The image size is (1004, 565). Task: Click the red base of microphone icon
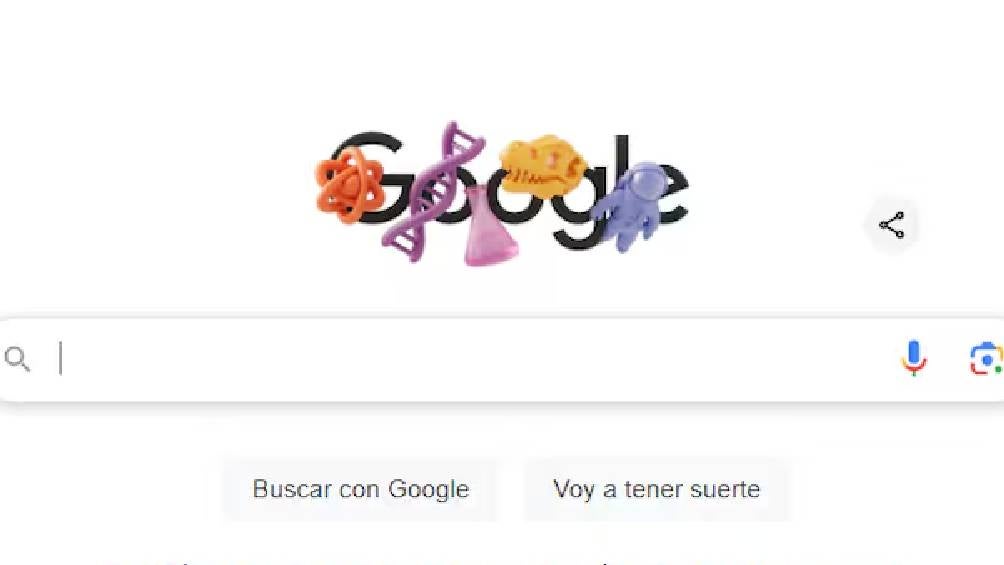point(914,370)
